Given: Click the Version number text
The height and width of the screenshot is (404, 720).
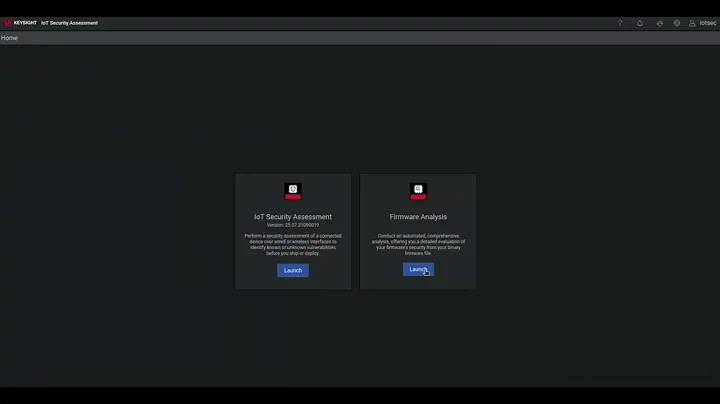Looking at the screenshot, I should pyautogui.click(x=292, y=225).
